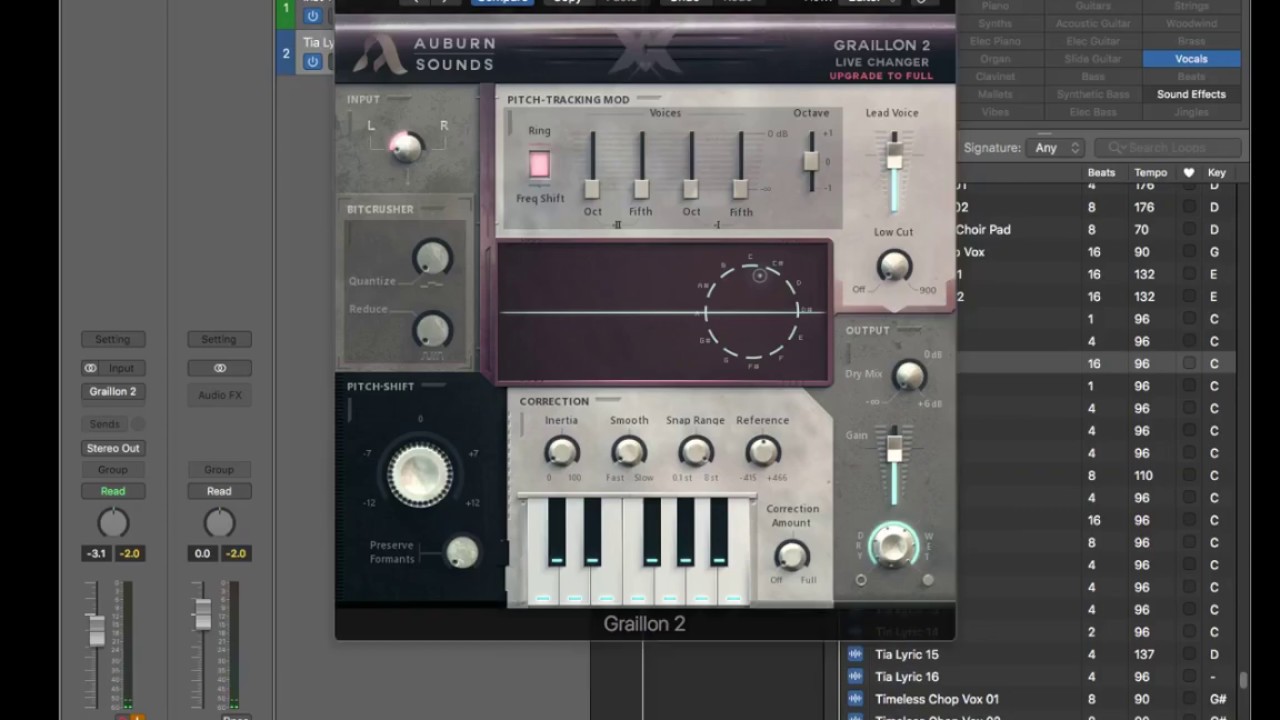The width and height of the screenshot is (1280, 720).
Task: Click the Smooth correction knob
Action: (628, 451)
